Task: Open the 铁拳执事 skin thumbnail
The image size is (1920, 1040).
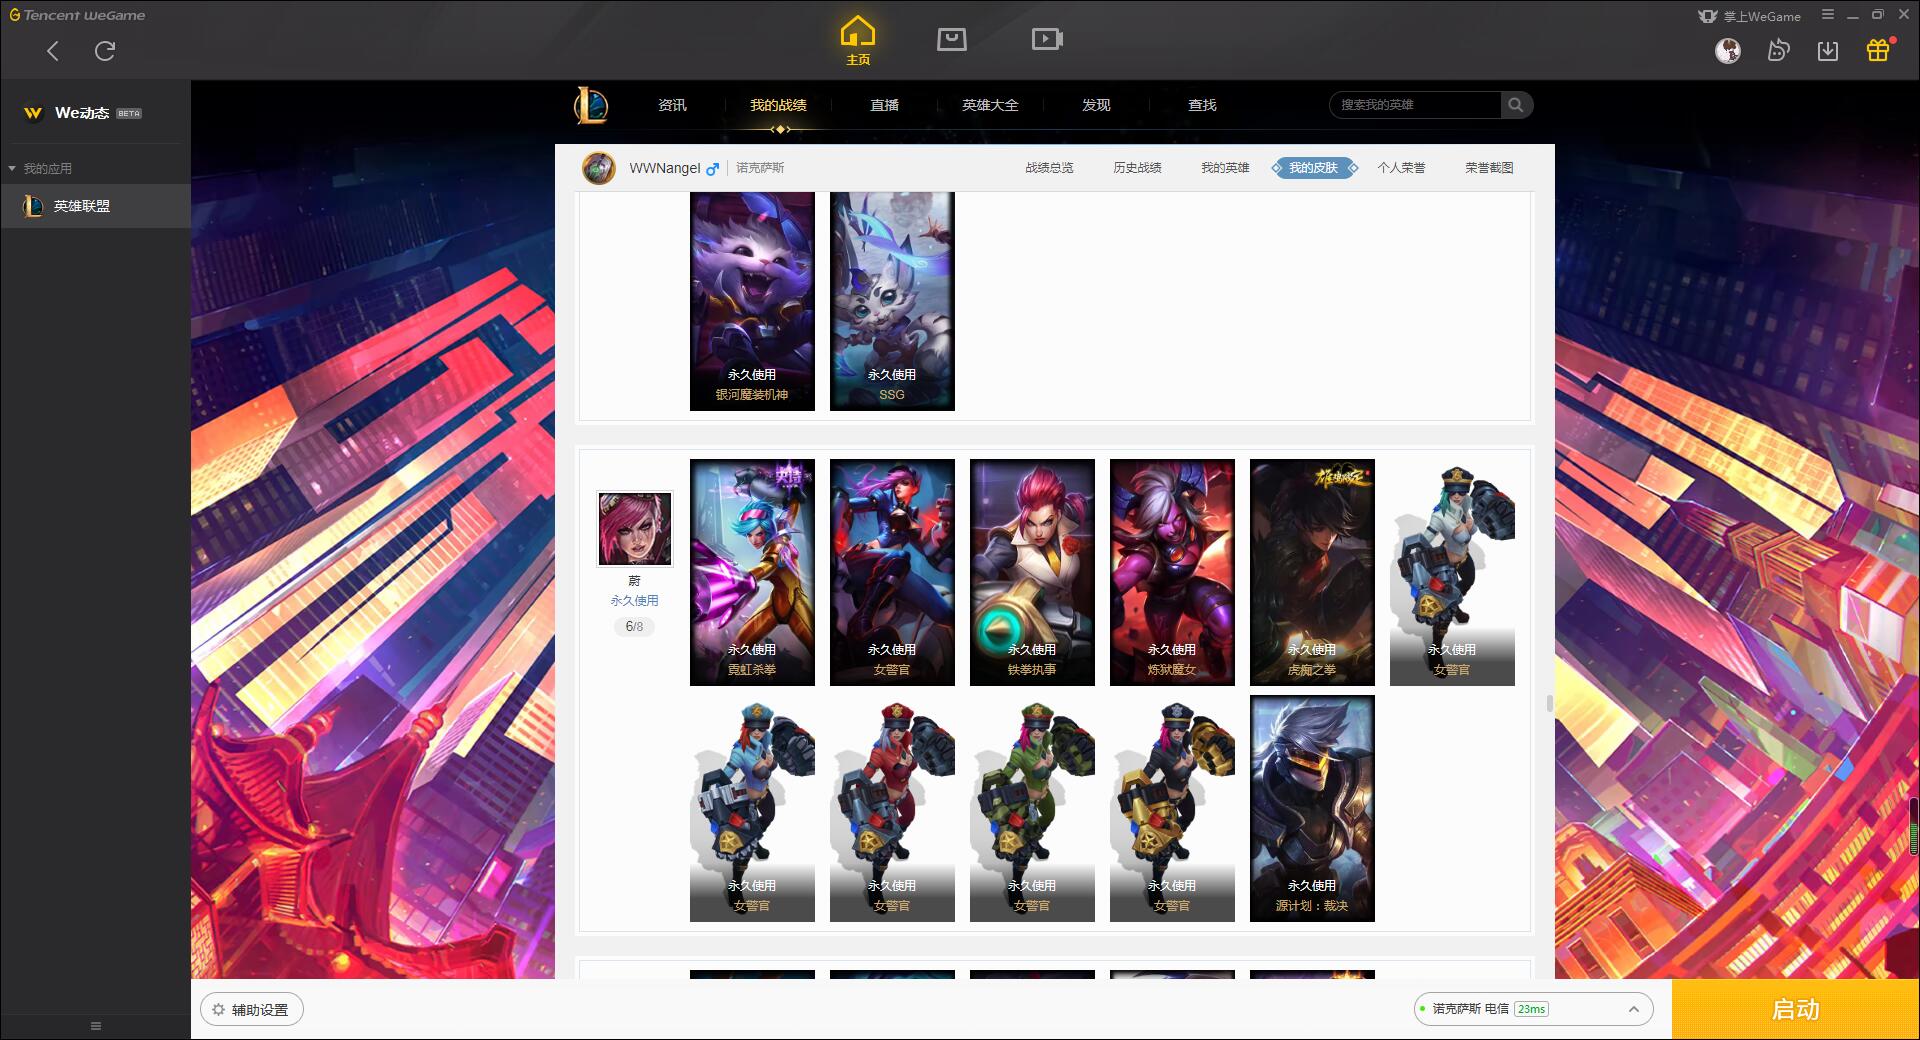Action: tap(1032, 572)
